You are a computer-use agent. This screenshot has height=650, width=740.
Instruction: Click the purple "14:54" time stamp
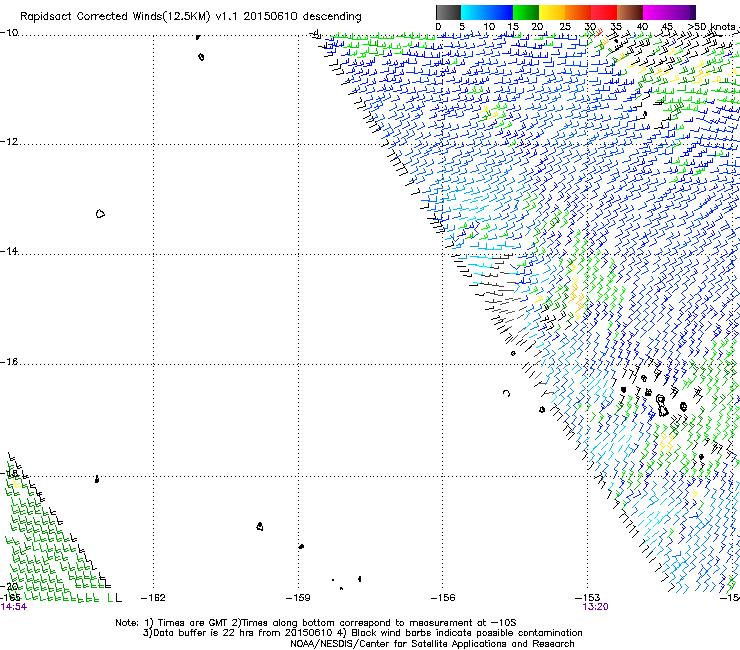click(14, 607)
